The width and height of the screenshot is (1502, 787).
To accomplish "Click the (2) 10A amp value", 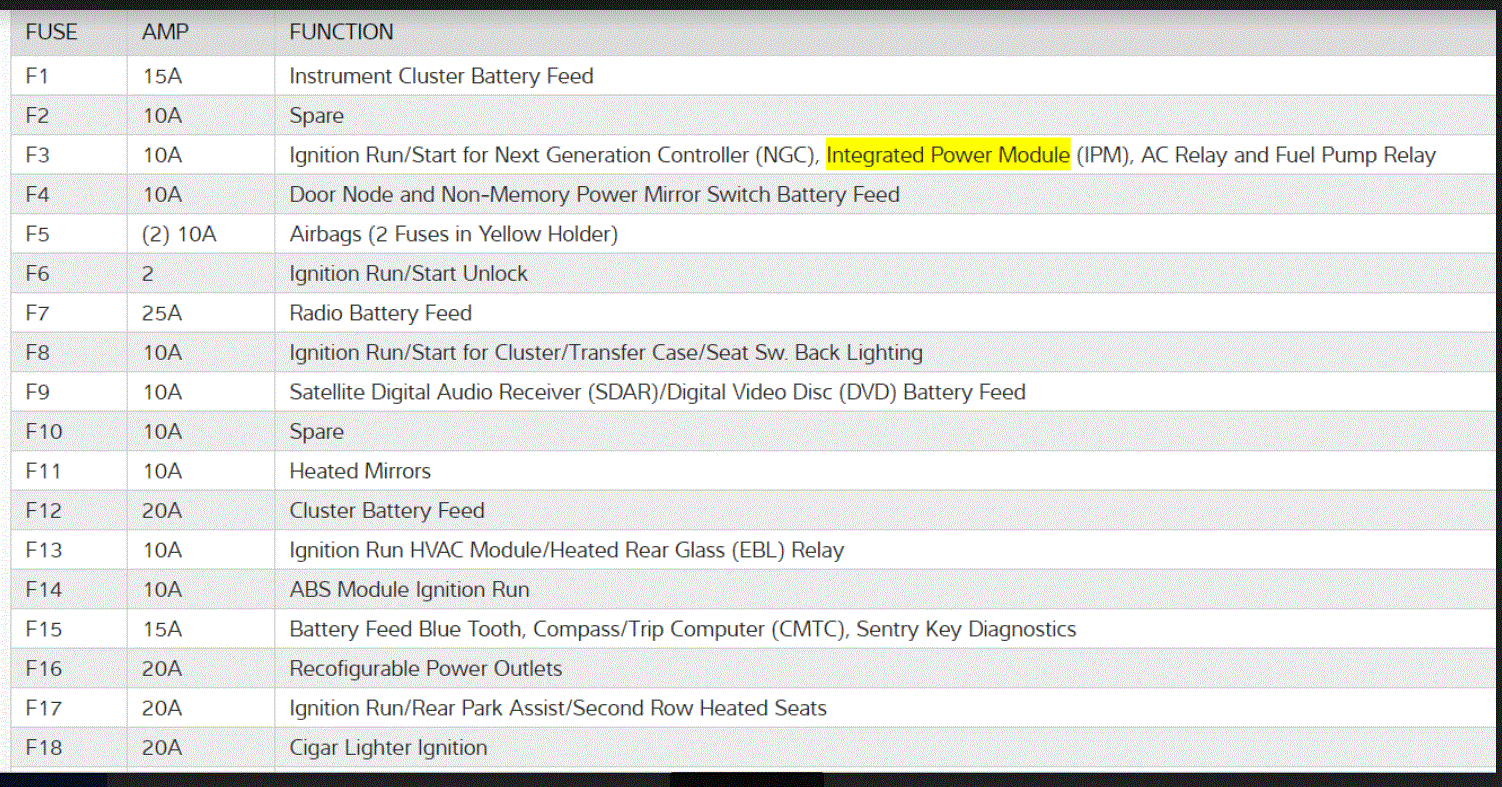I will click(180, 234).
